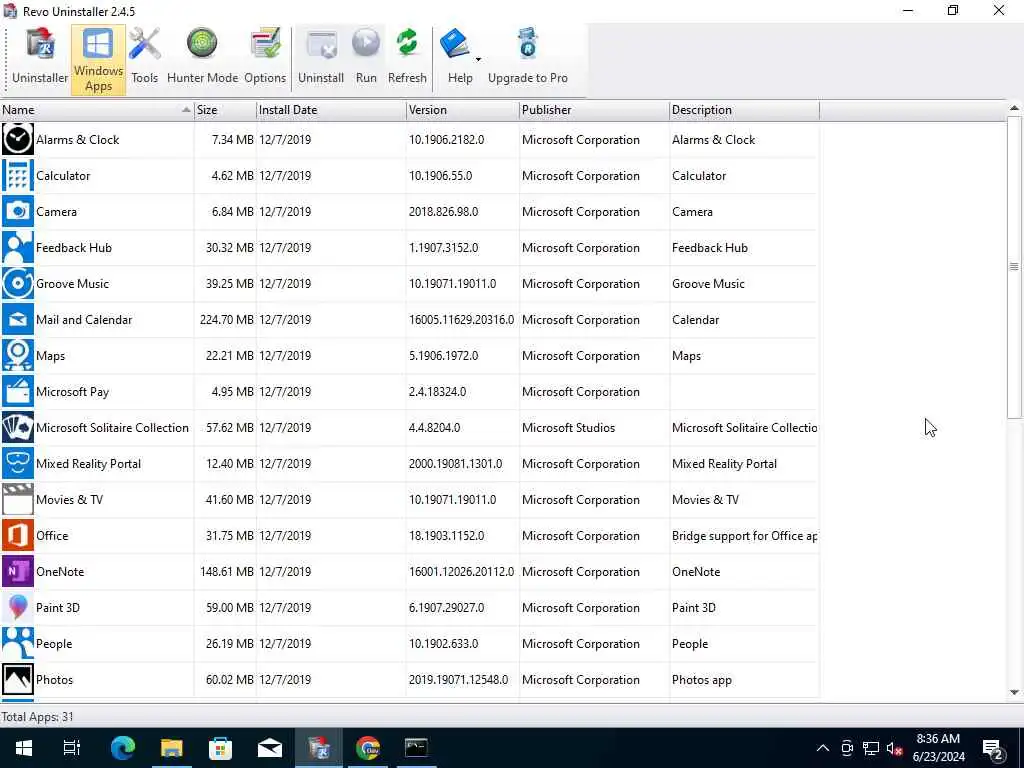Open Task View on the taskbar

[72, 748]
